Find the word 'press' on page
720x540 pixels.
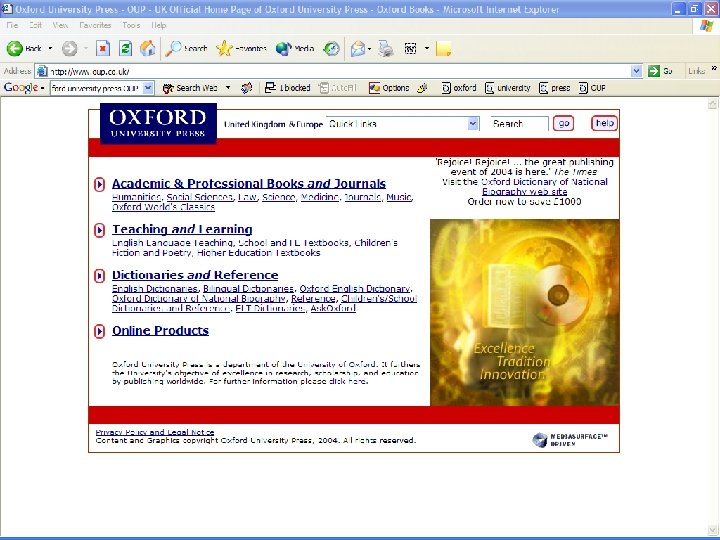pos(555,88)
